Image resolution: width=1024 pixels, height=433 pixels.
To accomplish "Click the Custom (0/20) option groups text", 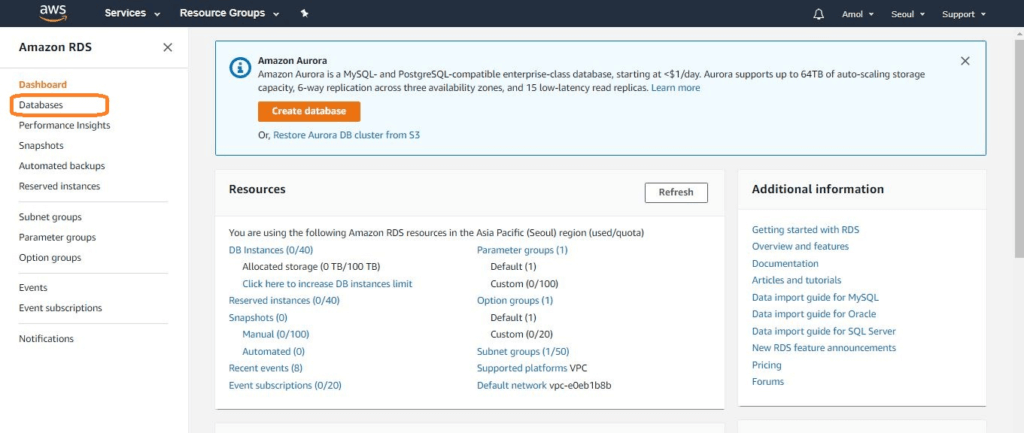I will tap(522, 334).
